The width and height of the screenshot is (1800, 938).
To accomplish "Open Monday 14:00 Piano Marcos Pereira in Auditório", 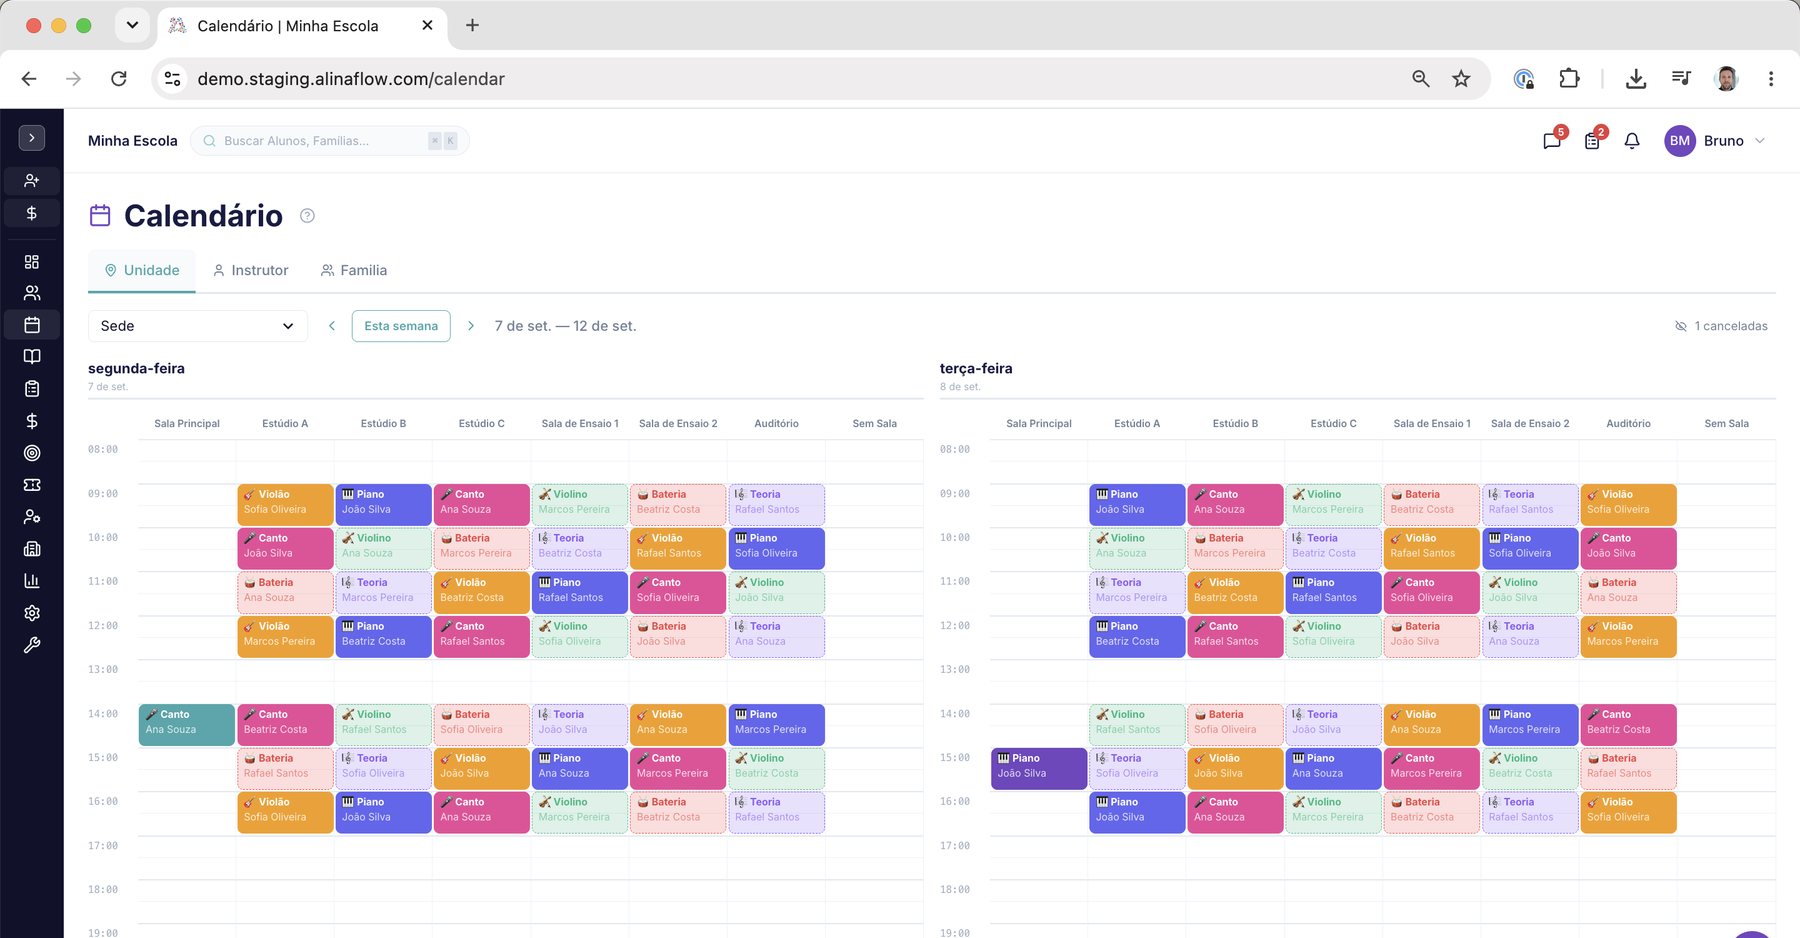I will pyautogui.click(x=776, y=725).
